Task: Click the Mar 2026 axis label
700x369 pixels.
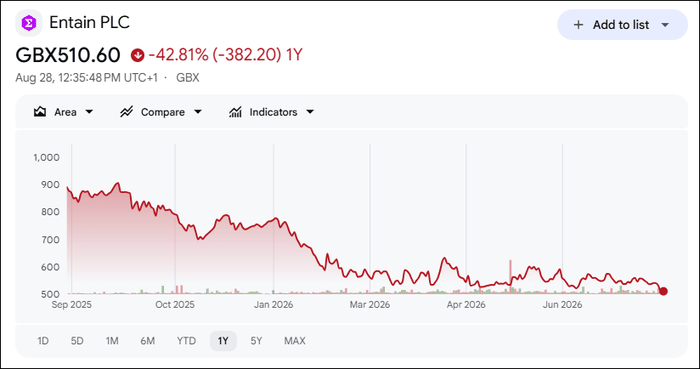Action: pyautogui.click(x=370, y=305)
